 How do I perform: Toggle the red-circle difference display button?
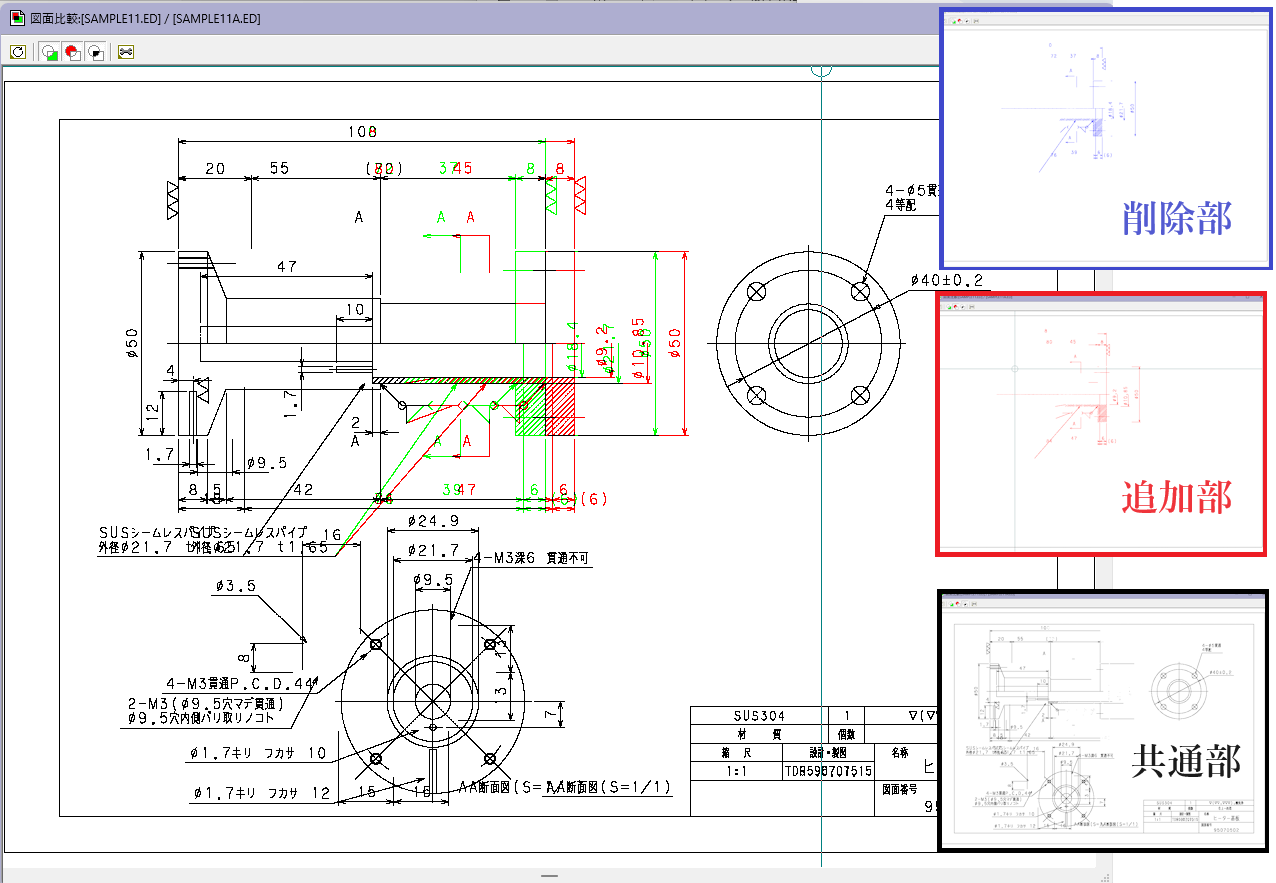[72, 52]
